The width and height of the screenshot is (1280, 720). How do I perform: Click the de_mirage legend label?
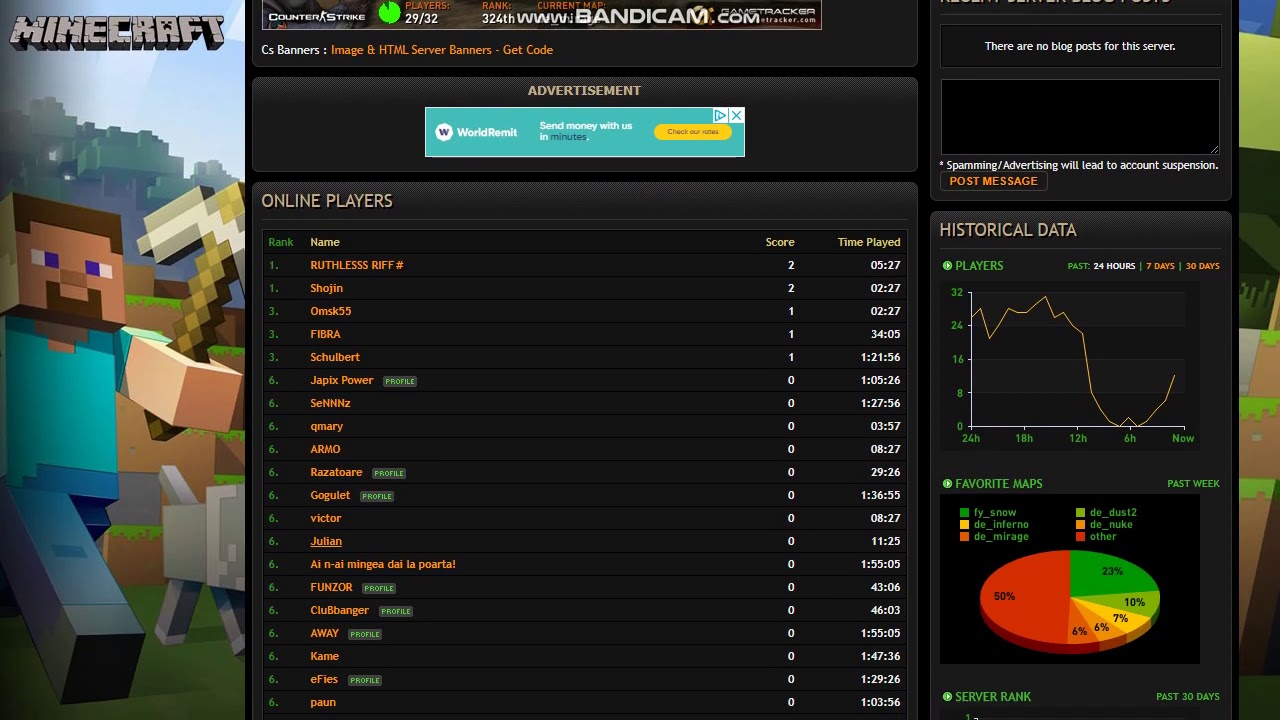point(1001,537)
